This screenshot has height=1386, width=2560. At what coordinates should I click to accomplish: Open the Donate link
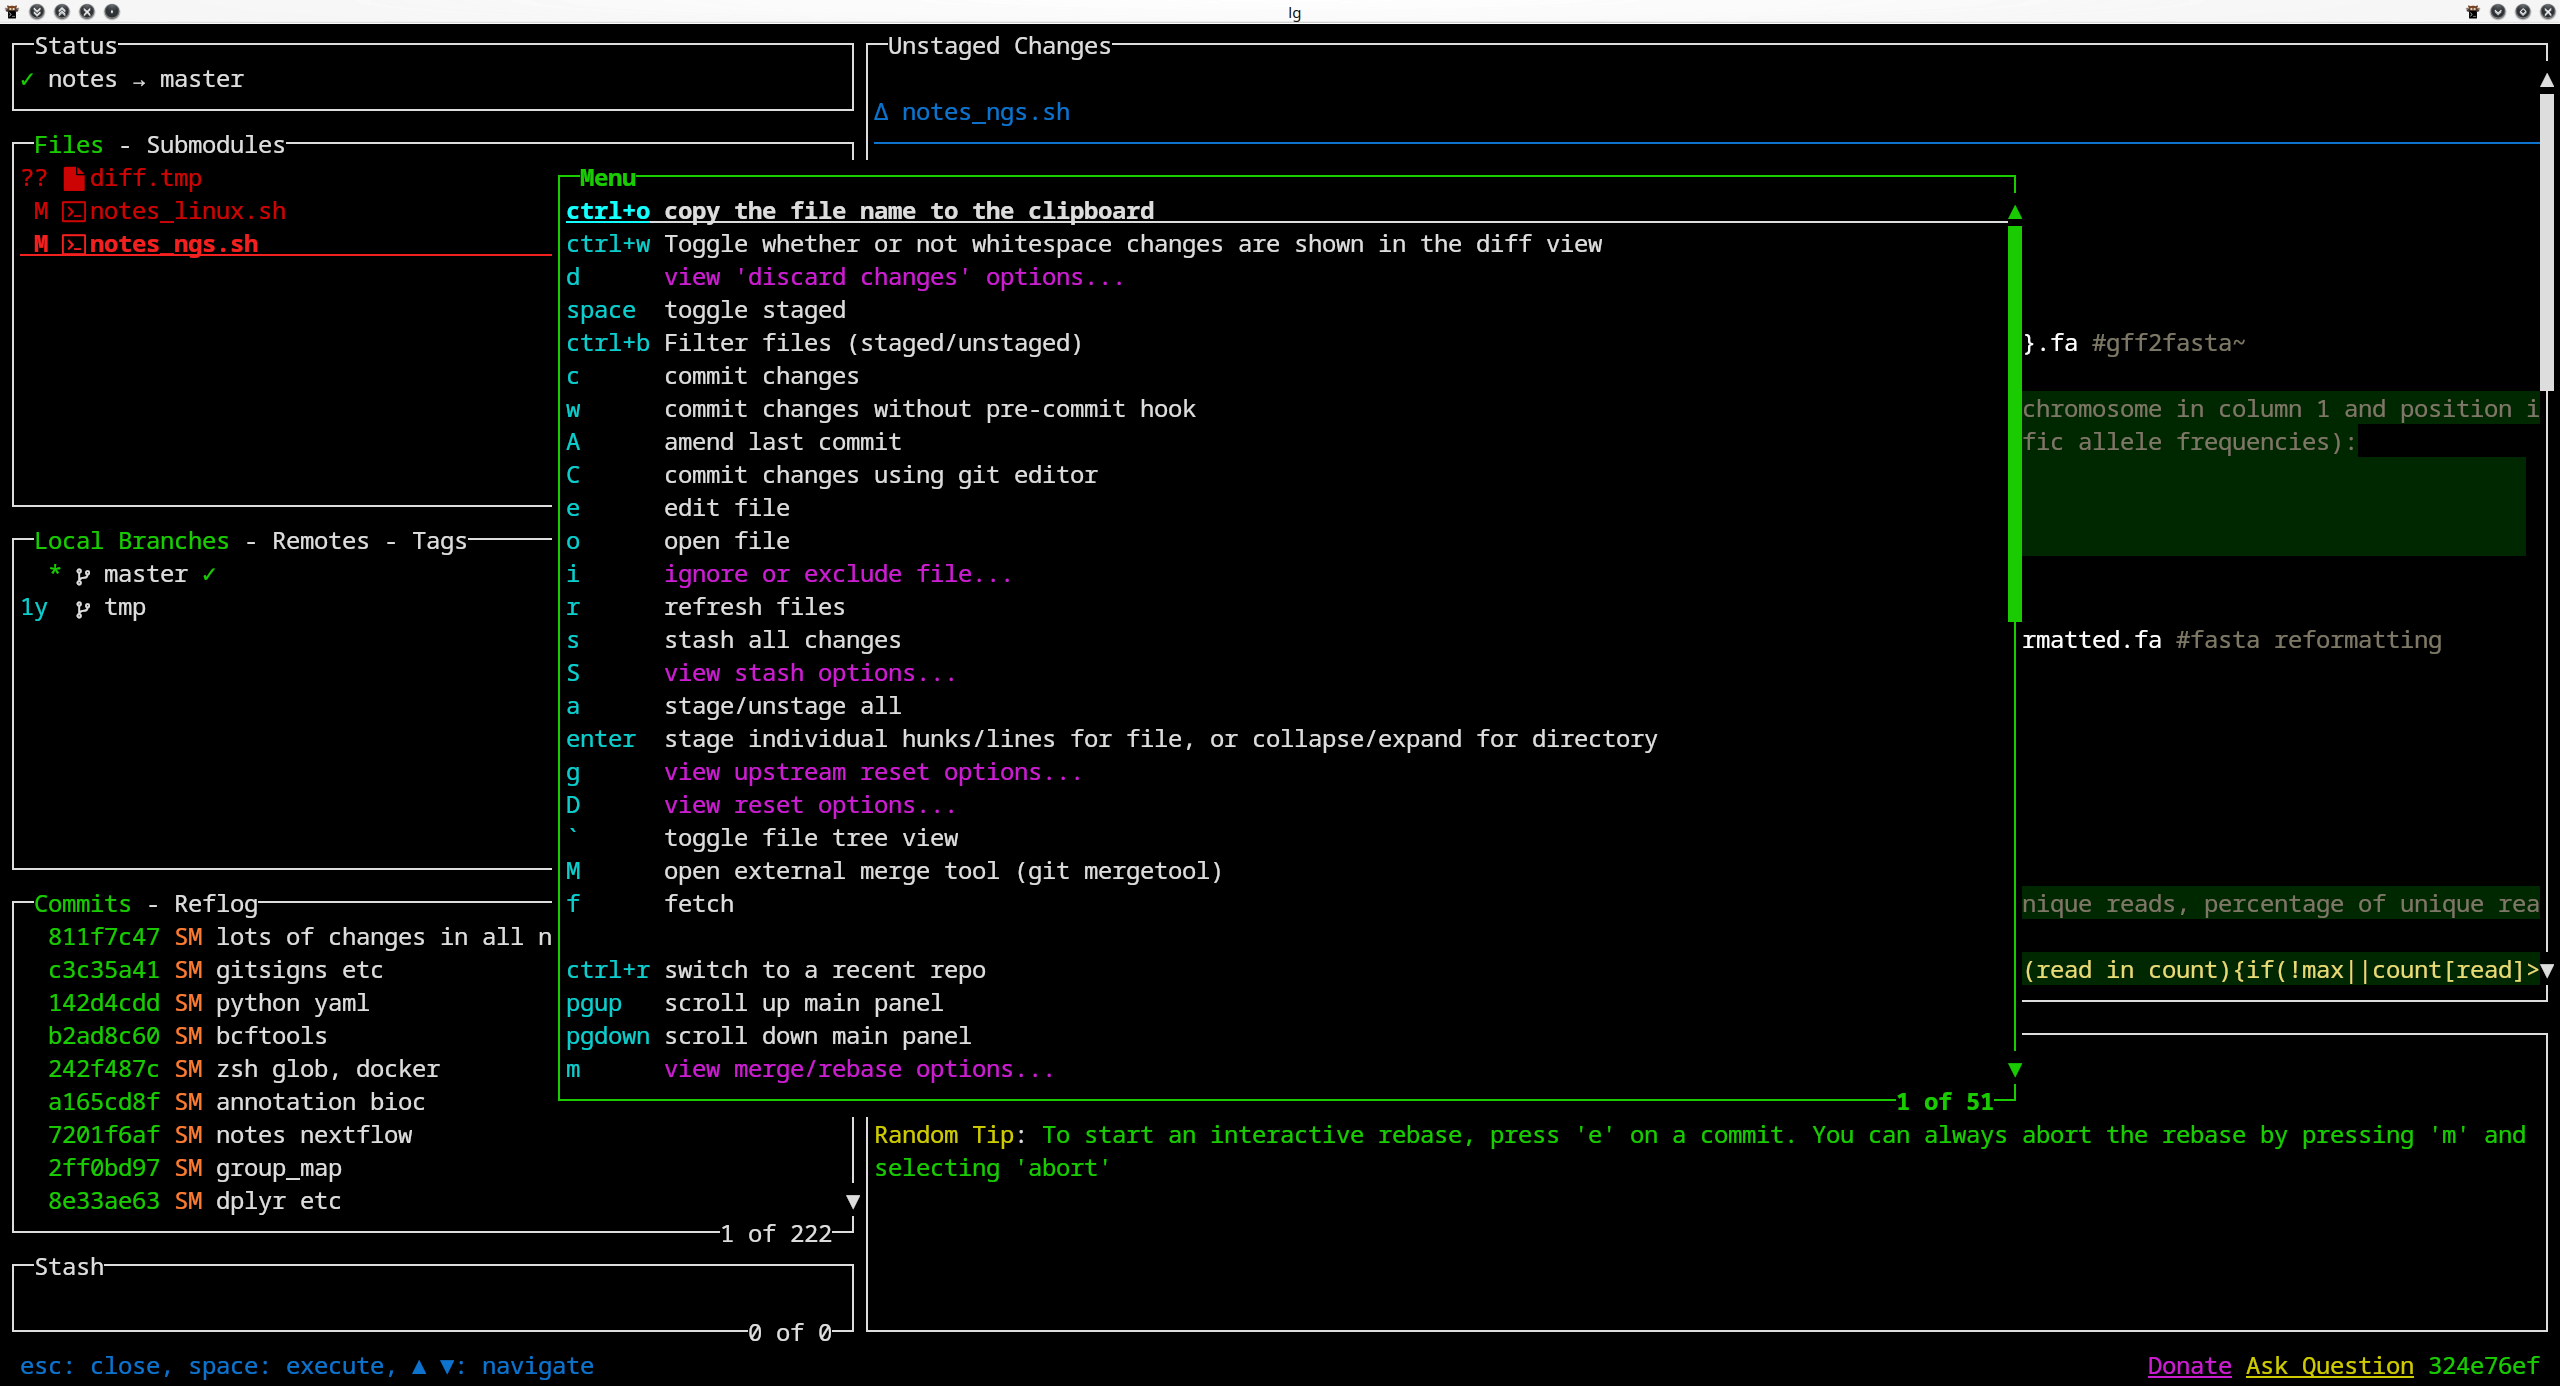[x=2189, y=1366]
